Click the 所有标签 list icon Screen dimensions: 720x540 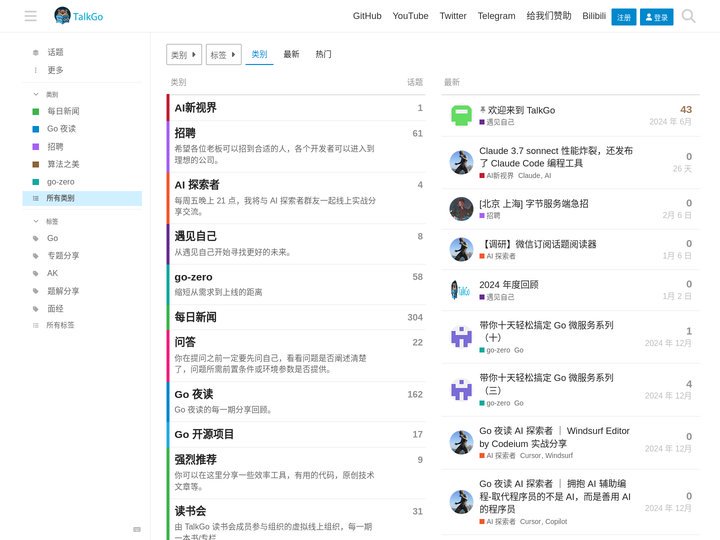(35, 325)
